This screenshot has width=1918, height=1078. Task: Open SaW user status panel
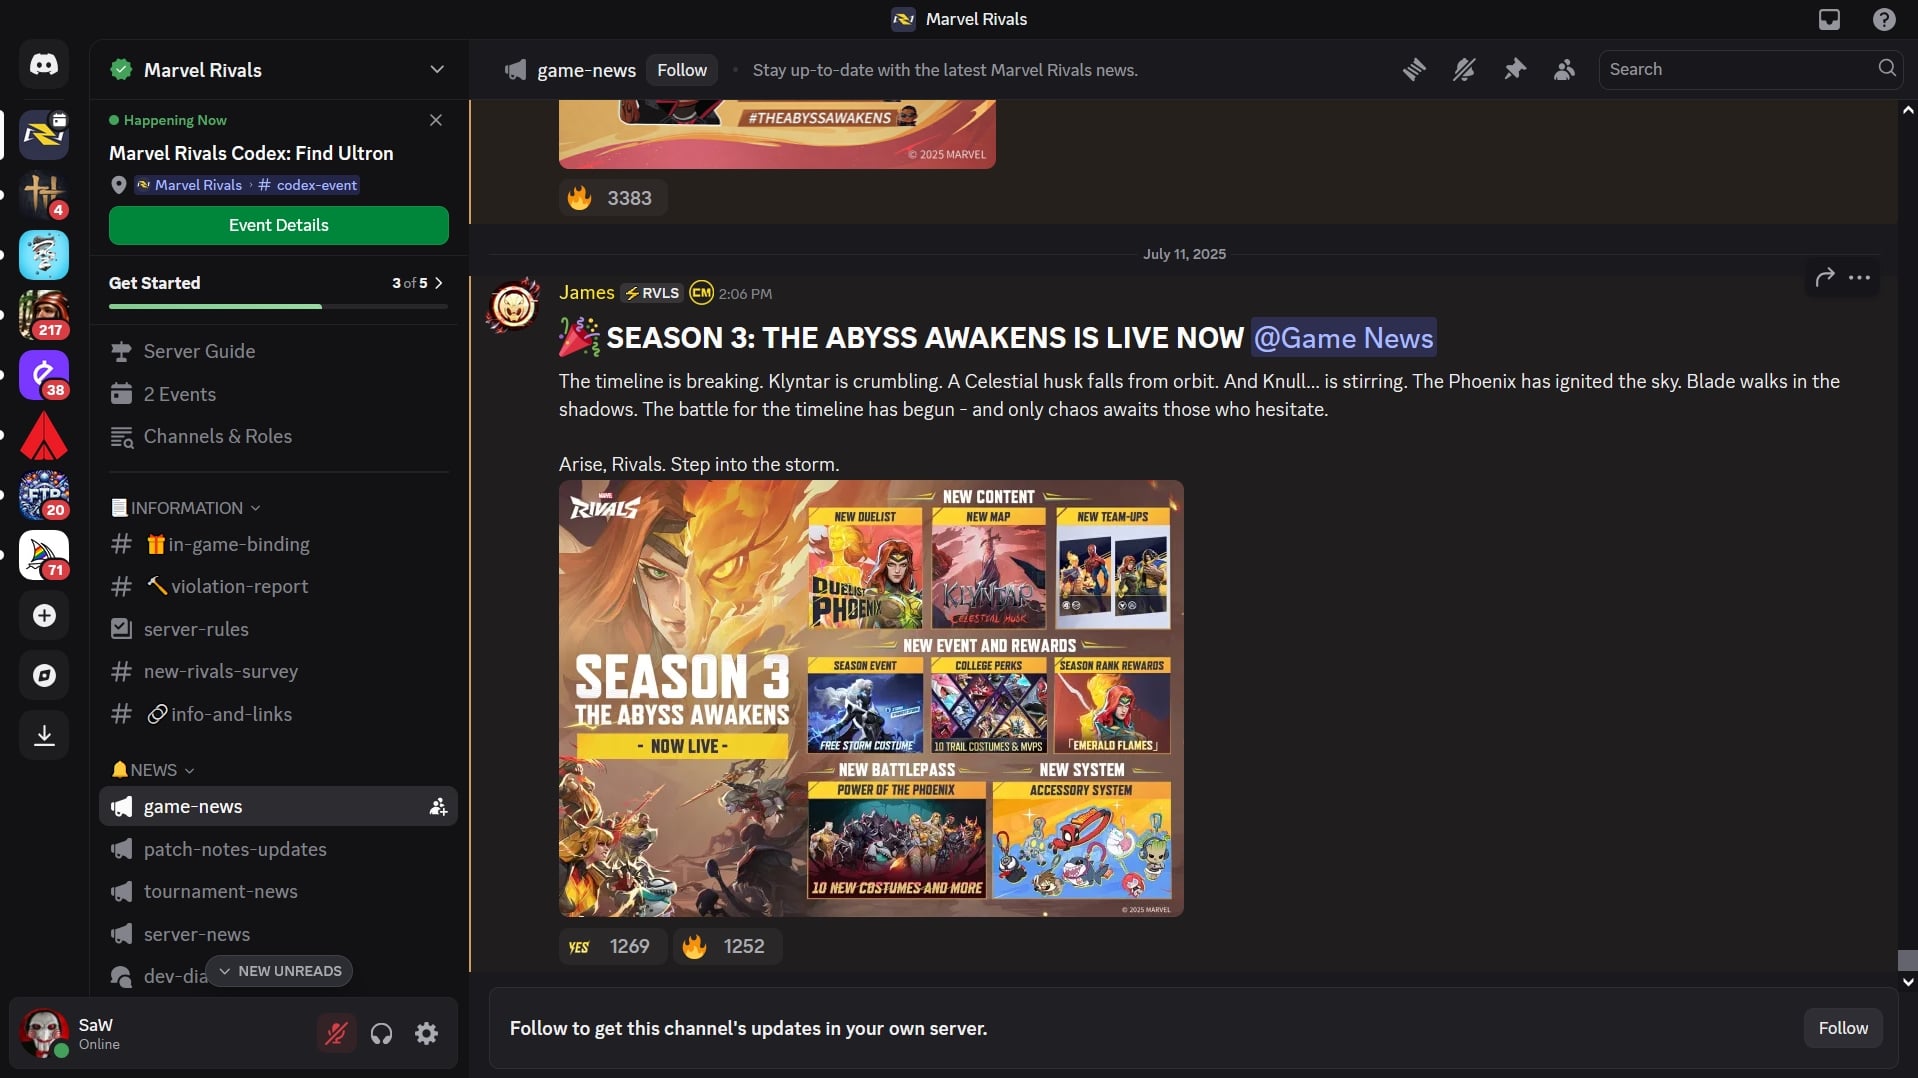[x=160, y=1033]
